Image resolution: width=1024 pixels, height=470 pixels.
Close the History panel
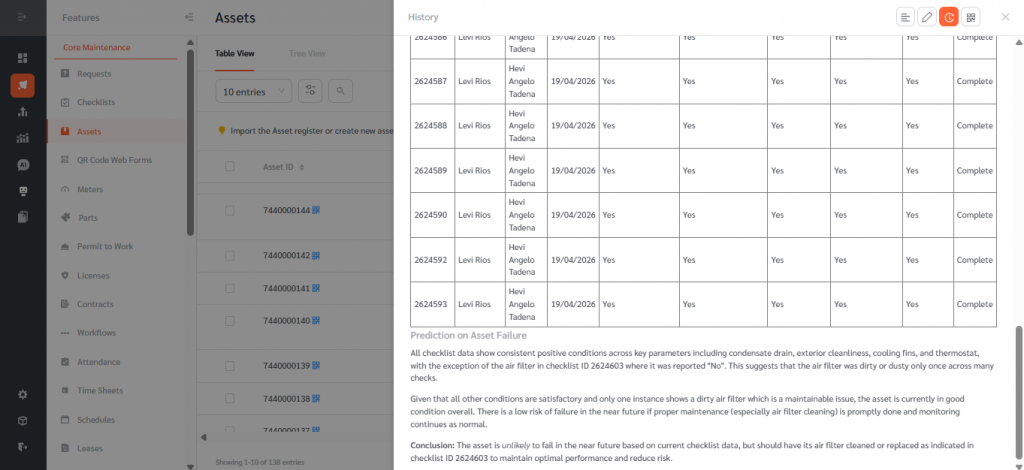coord(1005,17)
